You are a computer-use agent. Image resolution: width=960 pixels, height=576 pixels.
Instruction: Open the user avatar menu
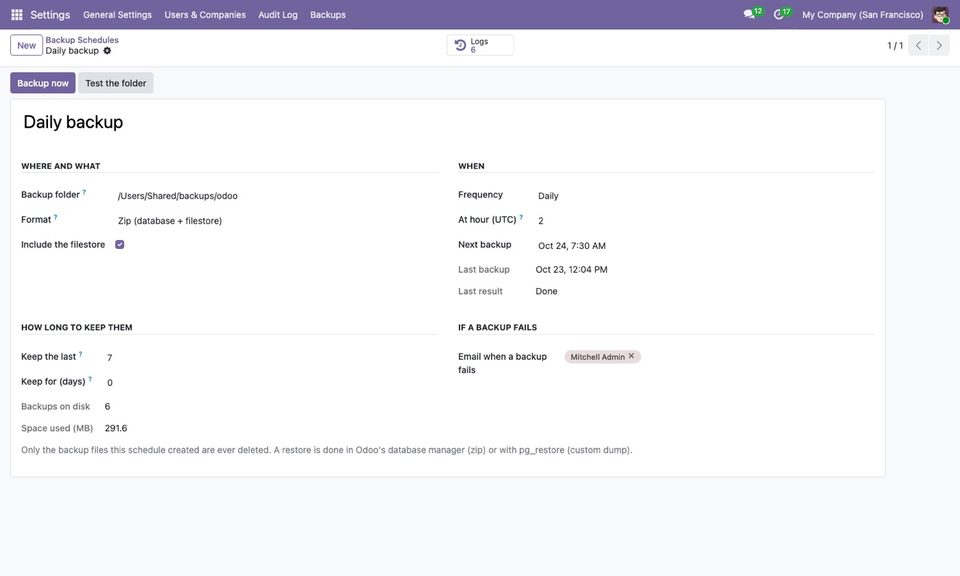click(940, 14)
